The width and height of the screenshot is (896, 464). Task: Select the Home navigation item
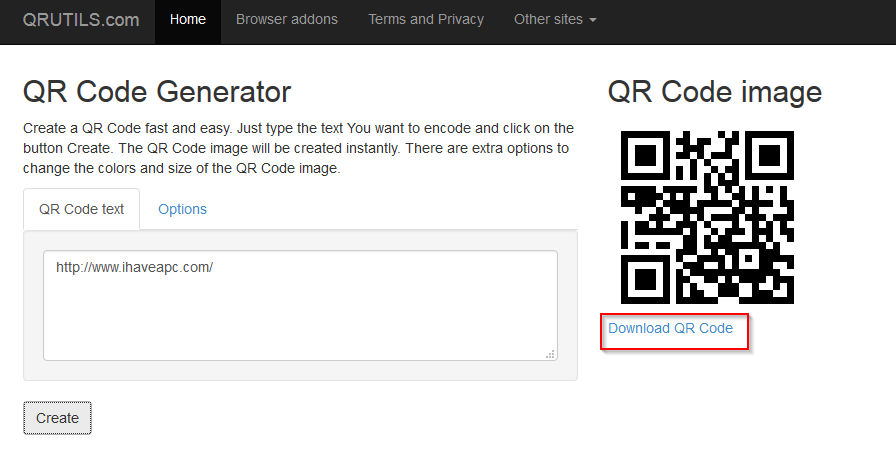tap(188, 19)
